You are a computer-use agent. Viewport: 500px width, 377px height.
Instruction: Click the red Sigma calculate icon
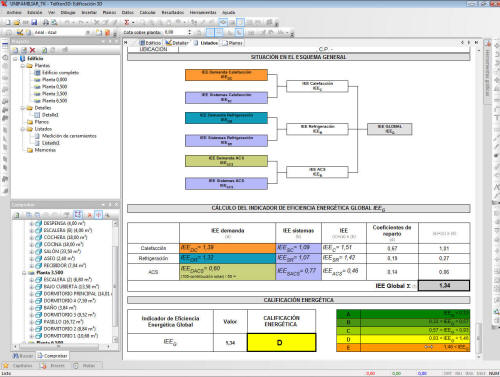click(x=127, y=22)
